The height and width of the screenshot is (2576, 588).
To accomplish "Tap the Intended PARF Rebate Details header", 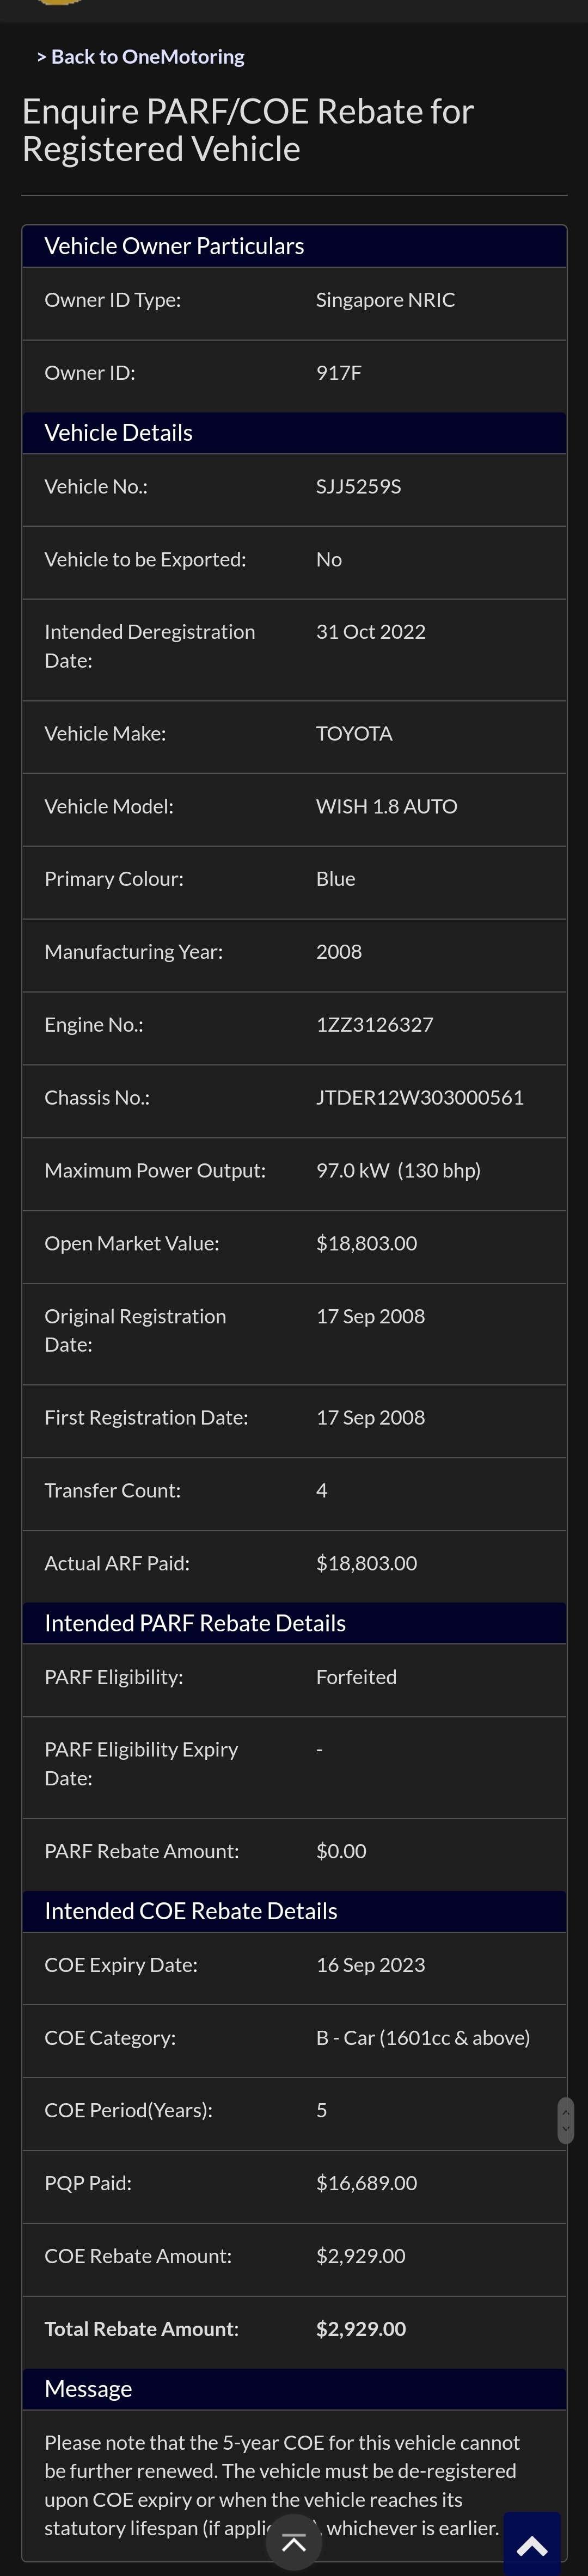I will pyautogui.click(x=195, y=1623).
